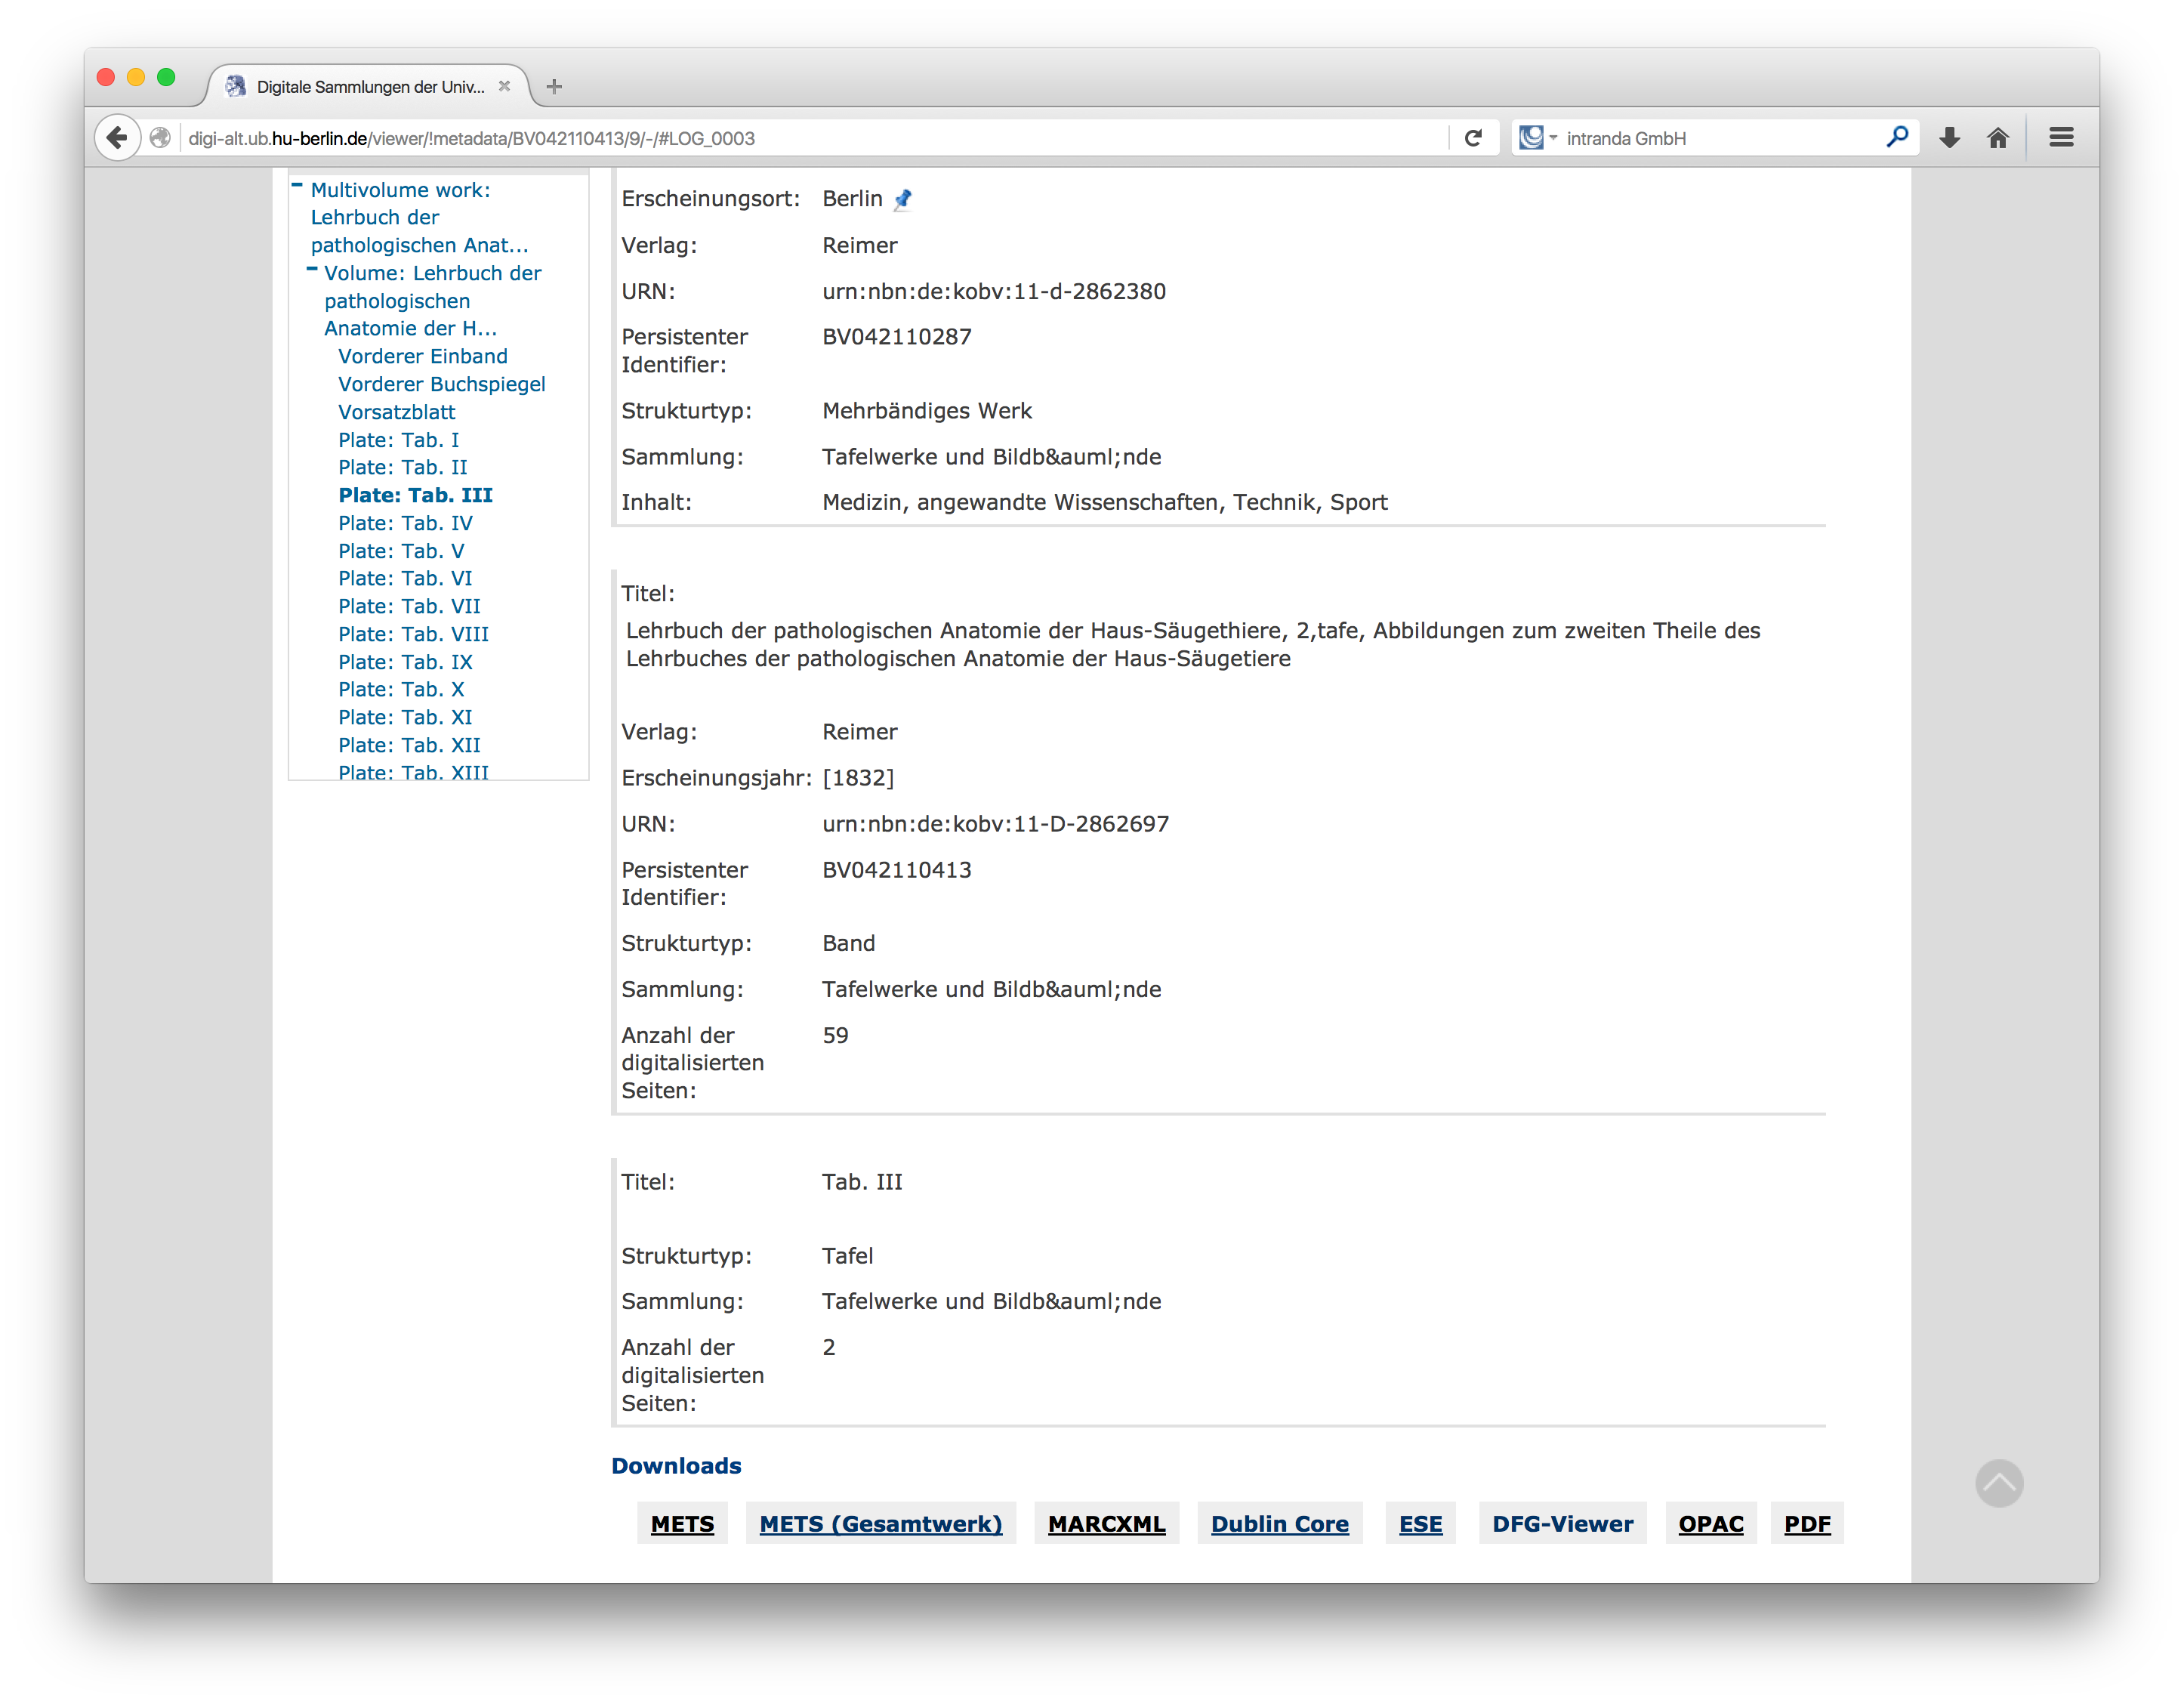The image size is (2184, 1704).
Task: Click the intranda GmbH search field
Action: [1720, 138]
